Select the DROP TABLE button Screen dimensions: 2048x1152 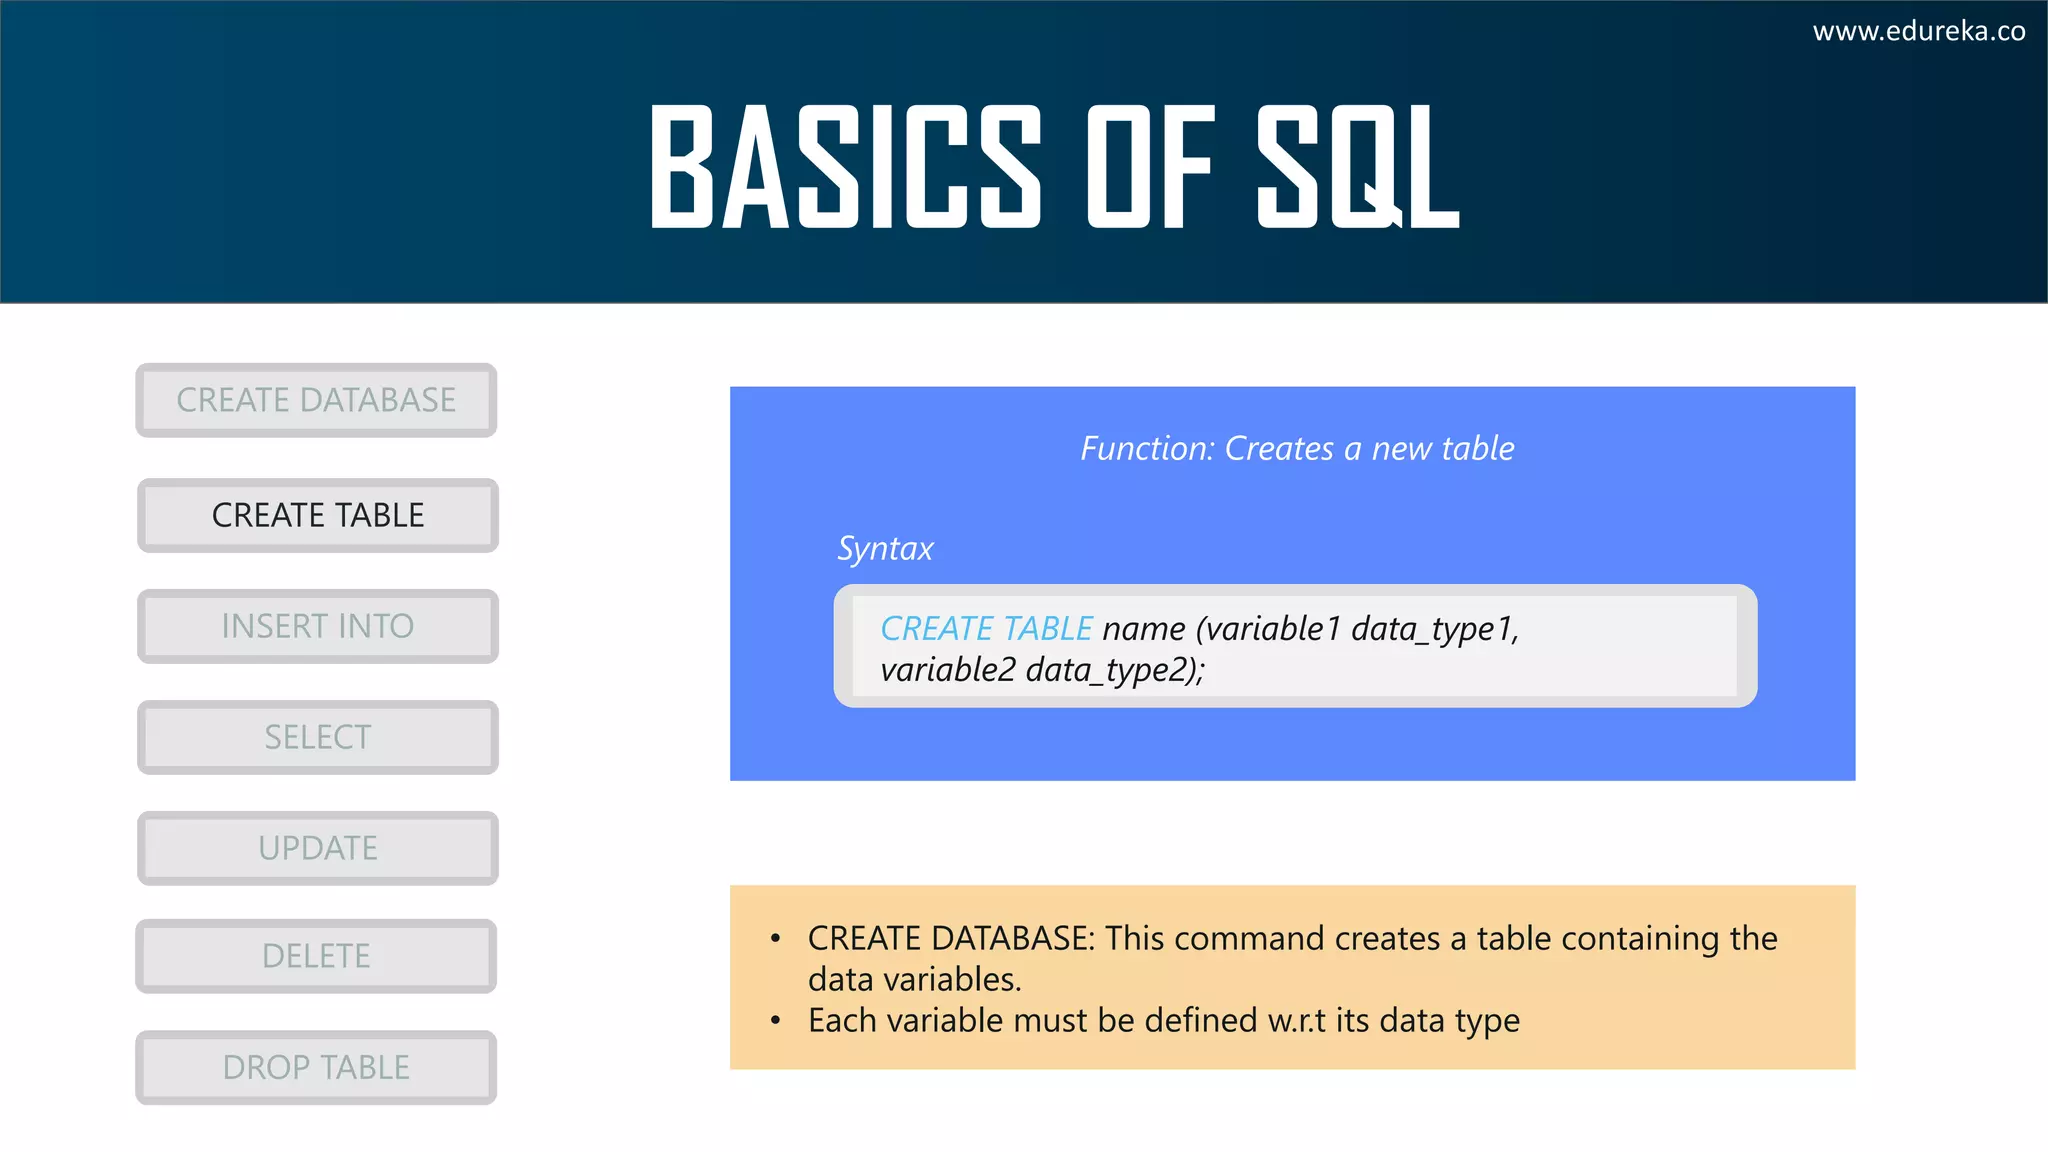click(316, 1067)
